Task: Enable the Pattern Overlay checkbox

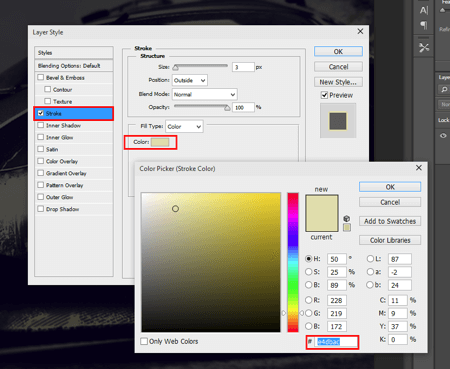Action: pyautogui.click(x=41, y=185)
